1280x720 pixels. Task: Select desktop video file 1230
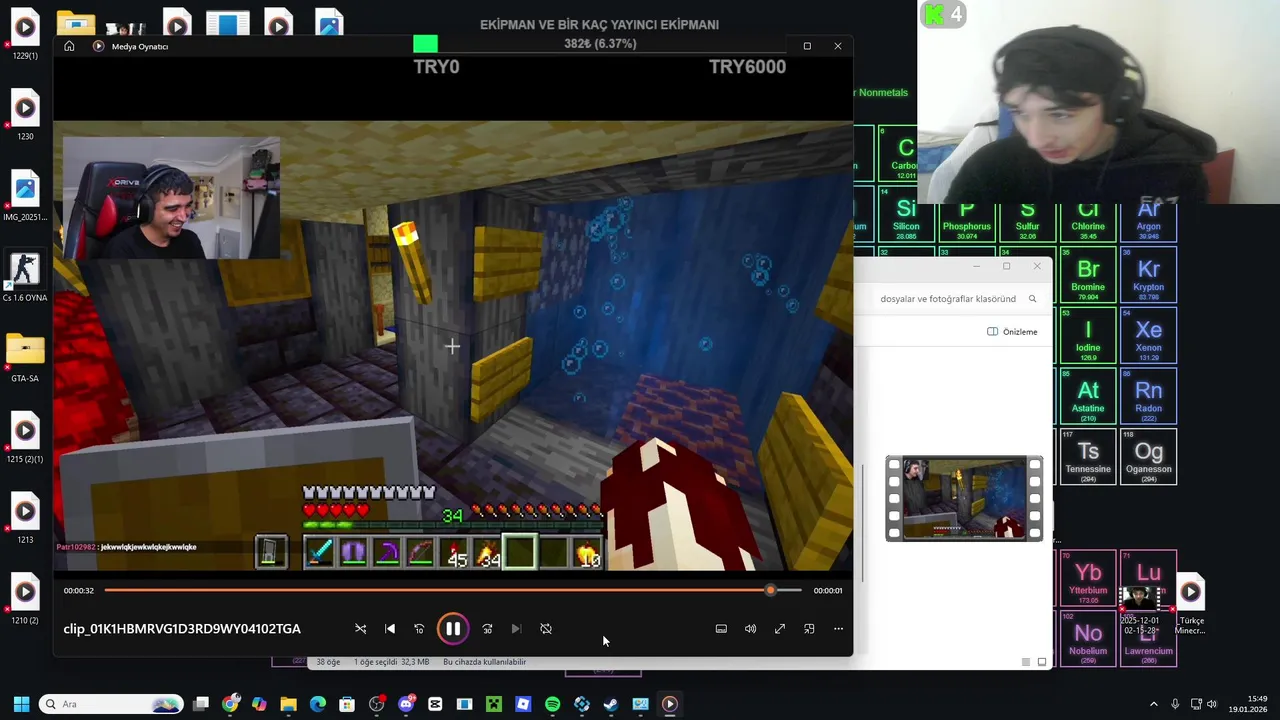25,115
